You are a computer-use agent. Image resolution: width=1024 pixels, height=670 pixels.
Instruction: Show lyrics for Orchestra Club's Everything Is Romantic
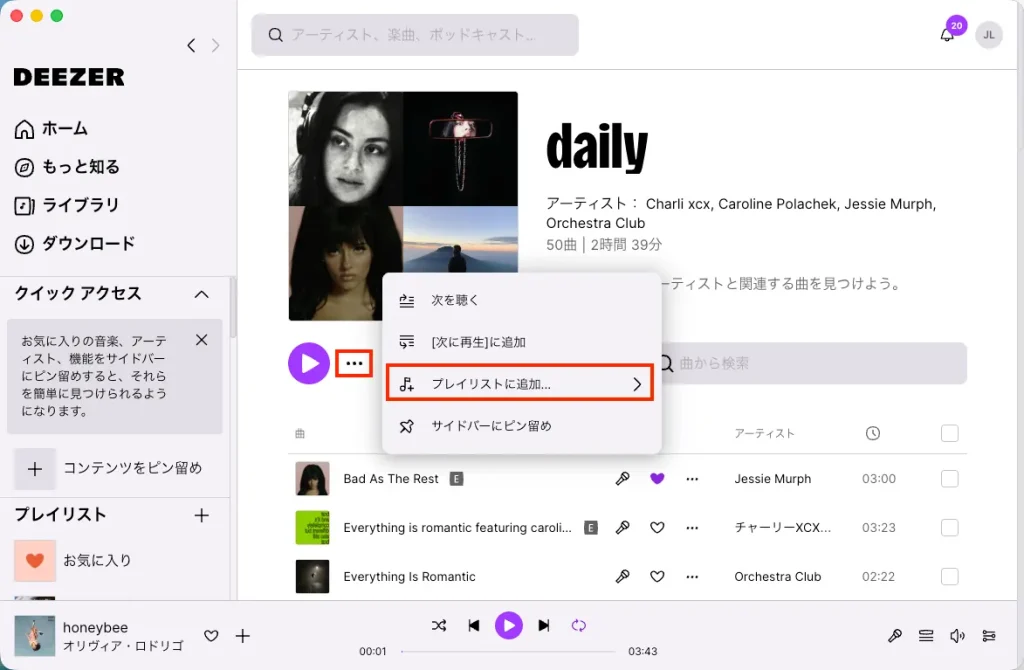[622, 577]
